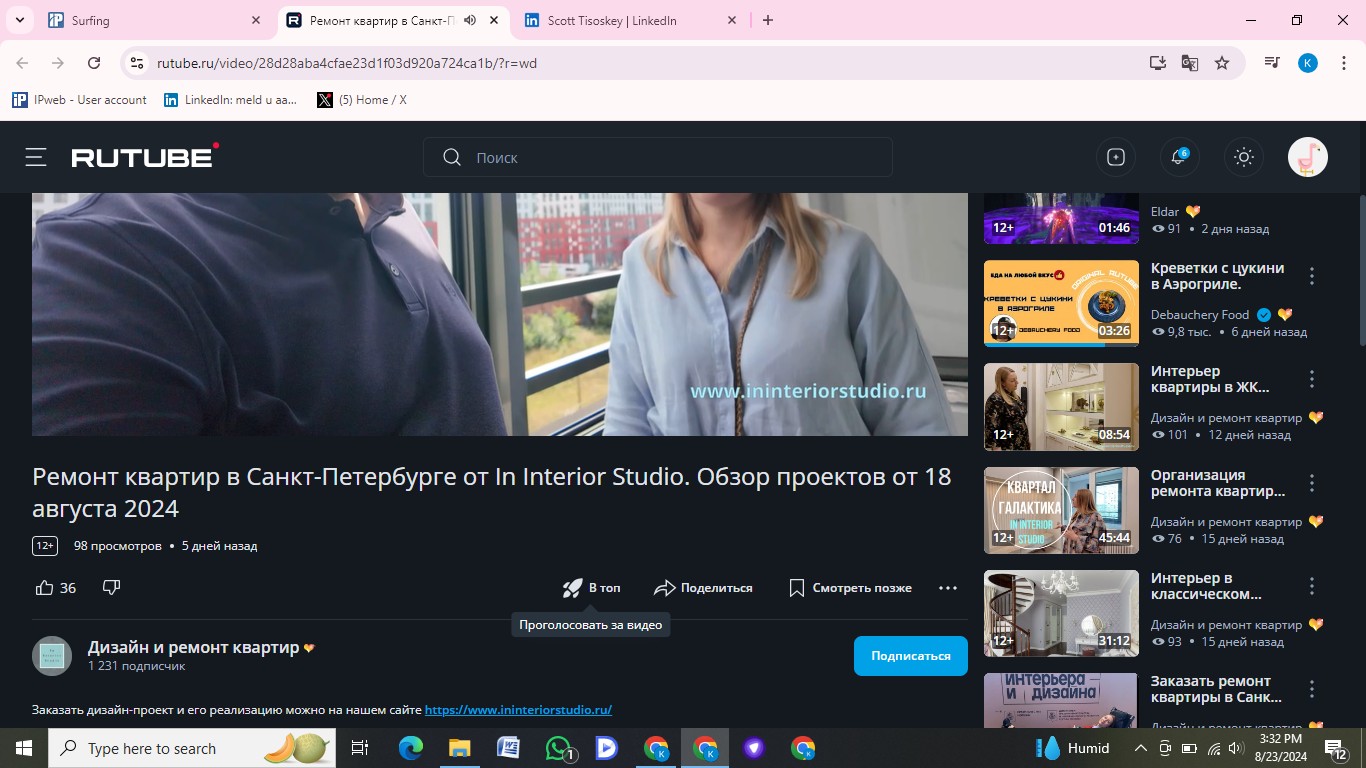Viewport: 1366px width, 768px height.
Task: Open media controls icon in toolbar
Action: 1271,63
